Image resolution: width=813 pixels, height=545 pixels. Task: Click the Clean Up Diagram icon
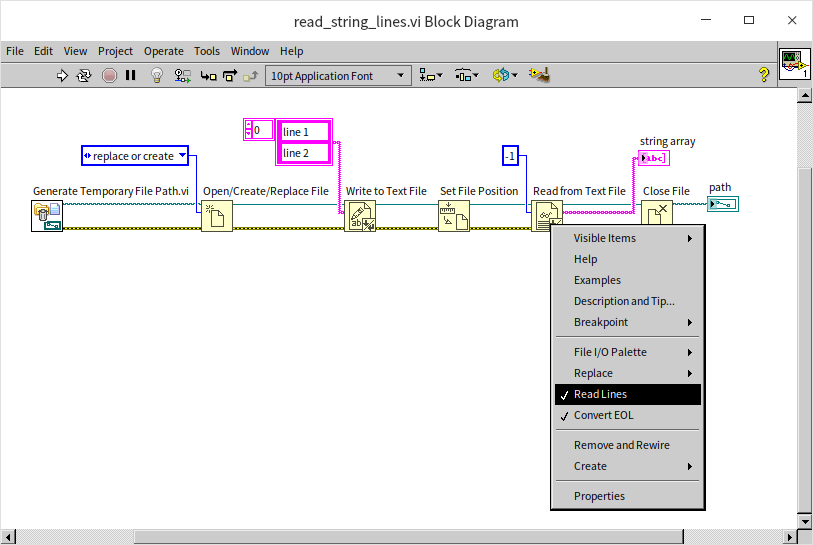[x=540, y=75]
